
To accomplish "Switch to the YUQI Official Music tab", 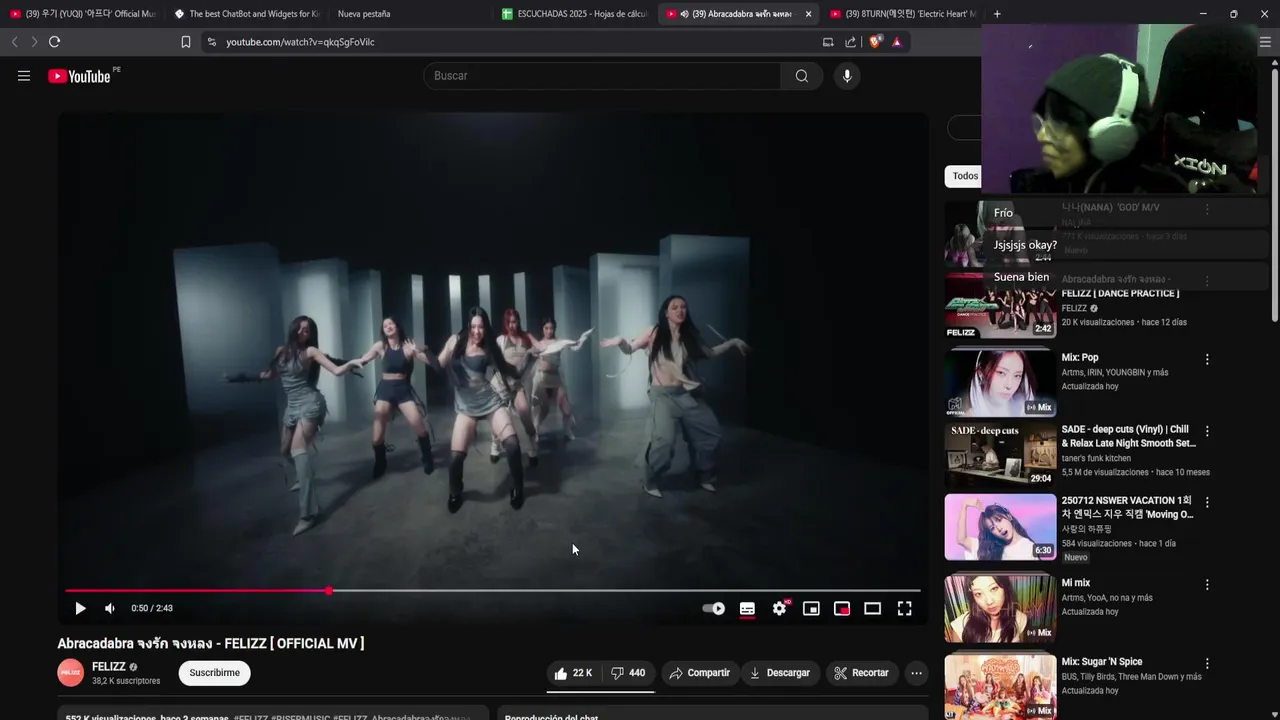I will click(83, 14).
